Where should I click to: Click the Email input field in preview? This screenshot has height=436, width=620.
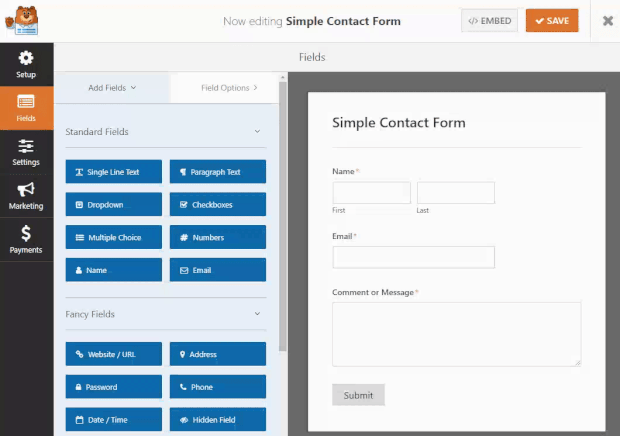pyautogui.click(x=414, y=257)
